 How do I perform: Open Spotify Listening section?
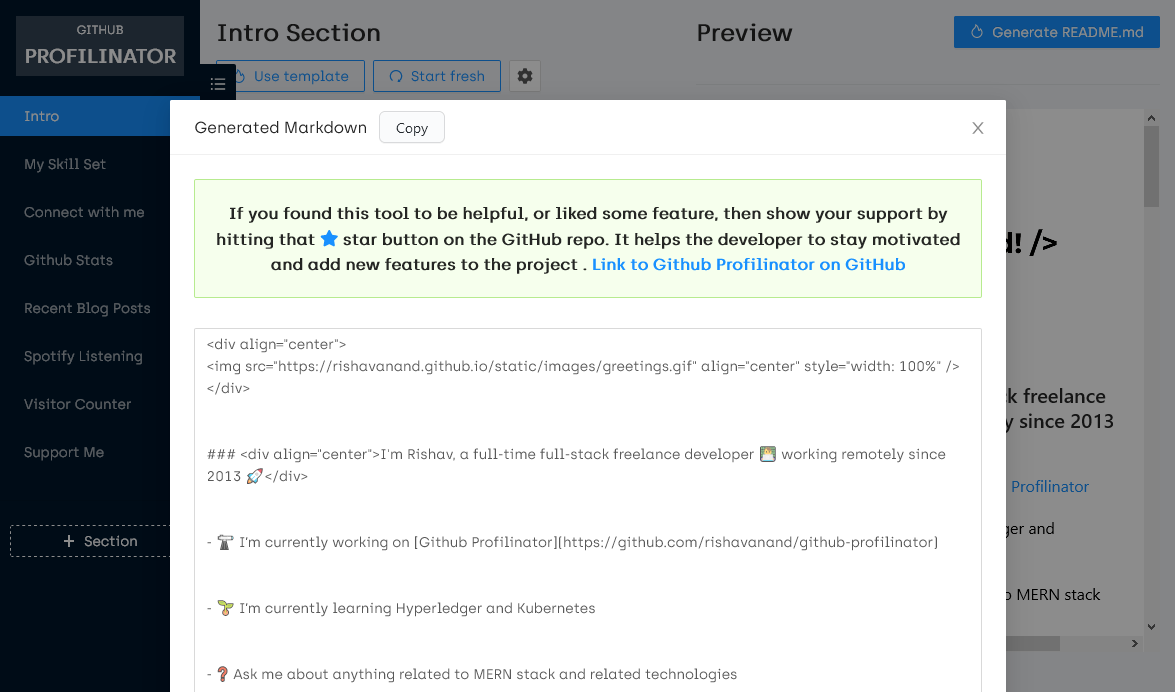(83, 356)
